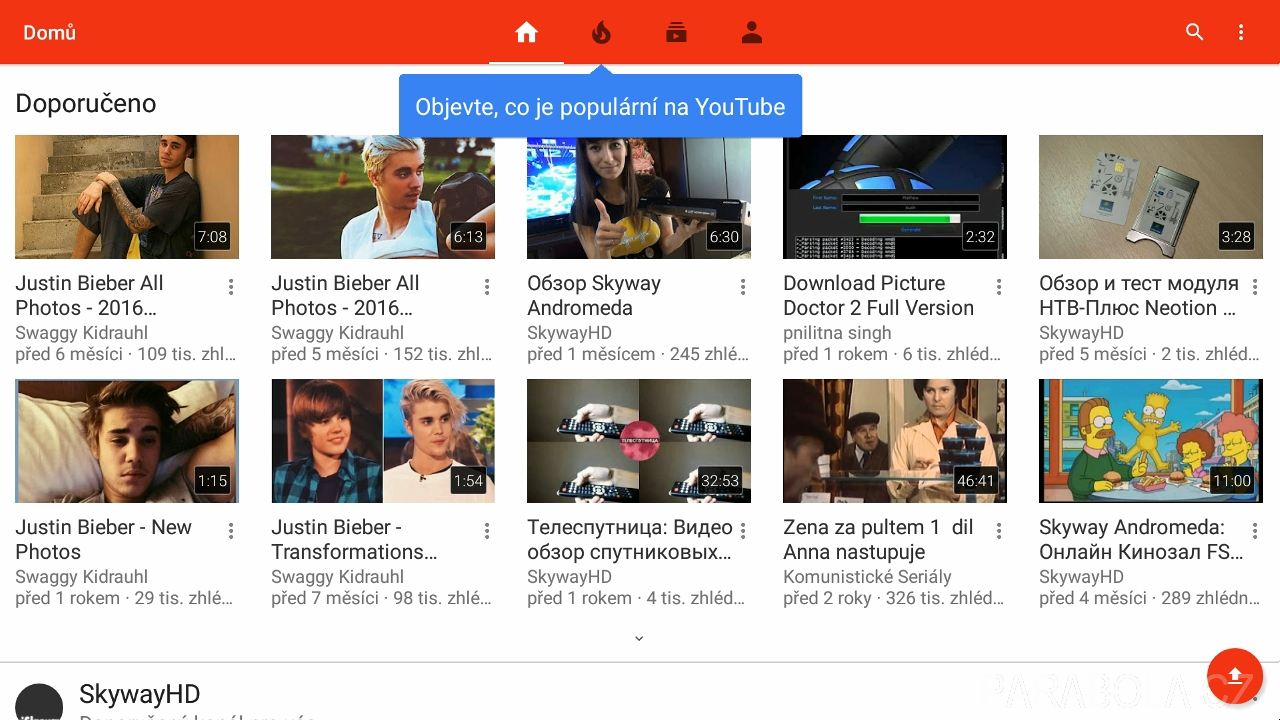
Task: Open options for 7:08 Justin Bieber All Photos
Action: pyautogui.click(x=231, y=287)
